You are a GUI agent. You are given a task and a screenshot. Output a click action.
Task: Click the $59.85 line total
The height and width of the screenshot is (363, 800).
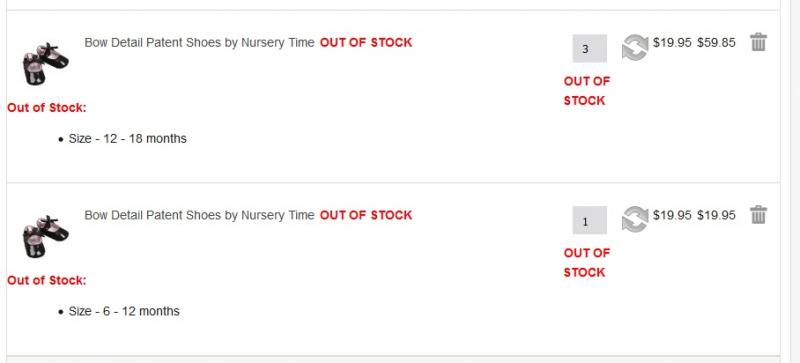[716, 43]
